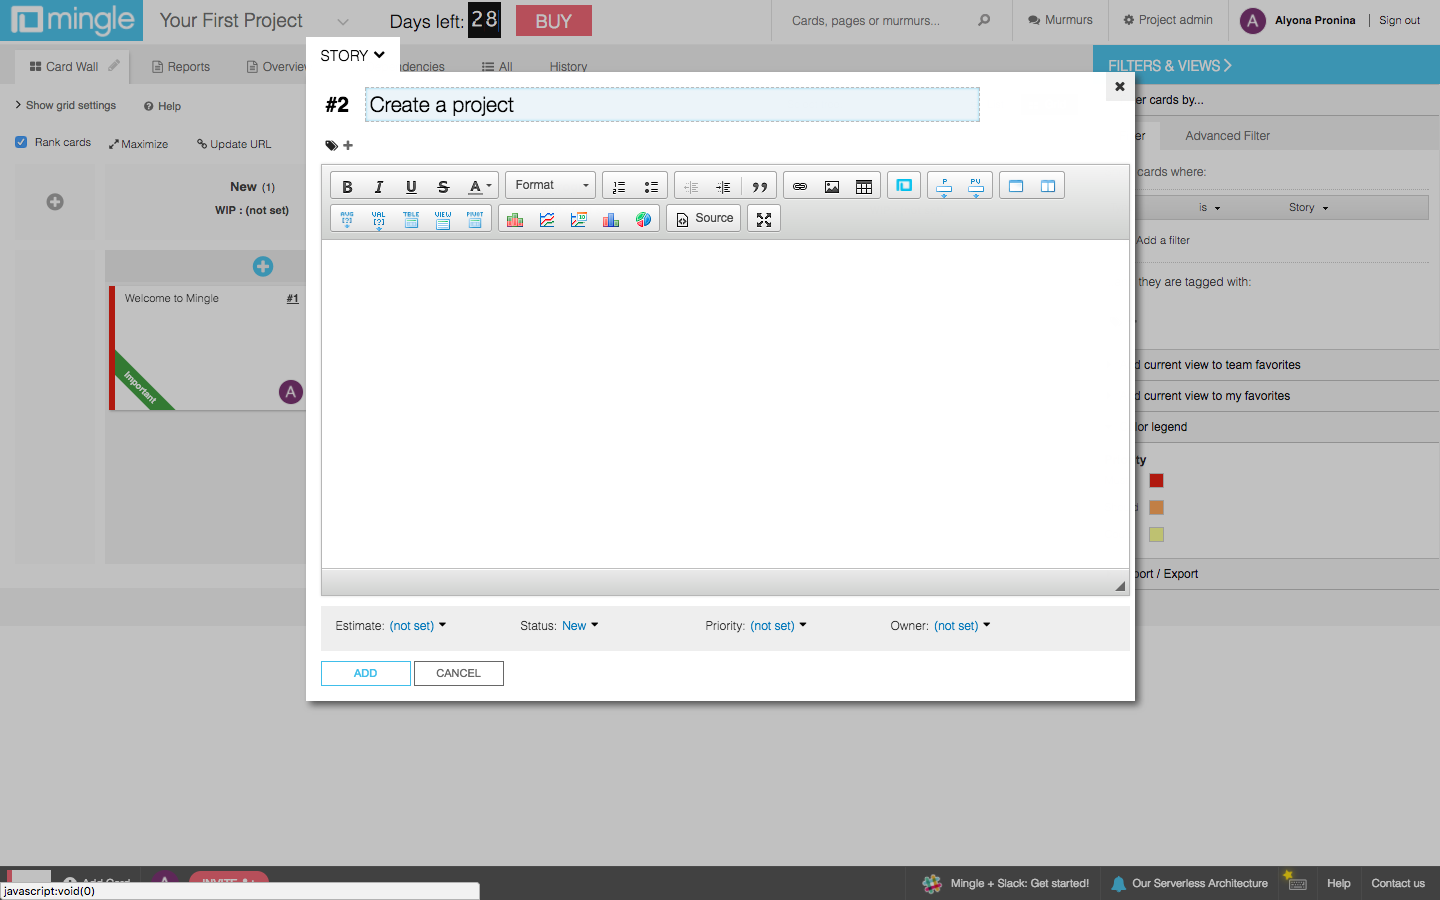Switch to the Advanced Filter tab
The height and width of the screenshot is (900, 1440).
[1228, 136]
